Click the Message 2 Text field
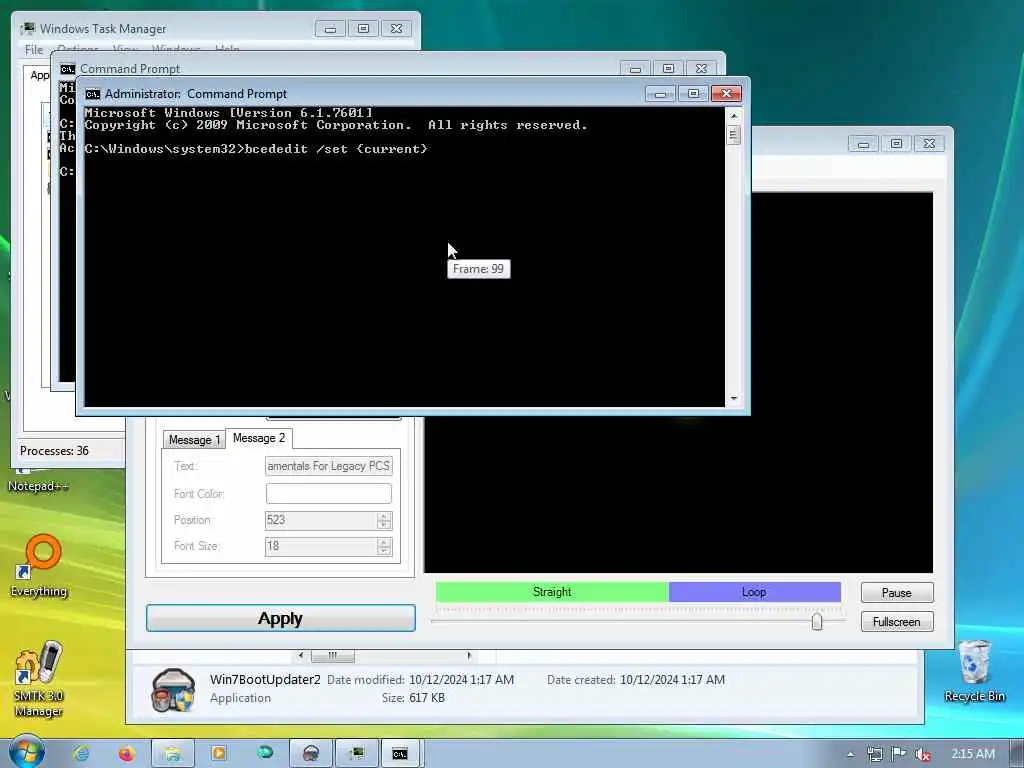 click(x=328, y=466)
